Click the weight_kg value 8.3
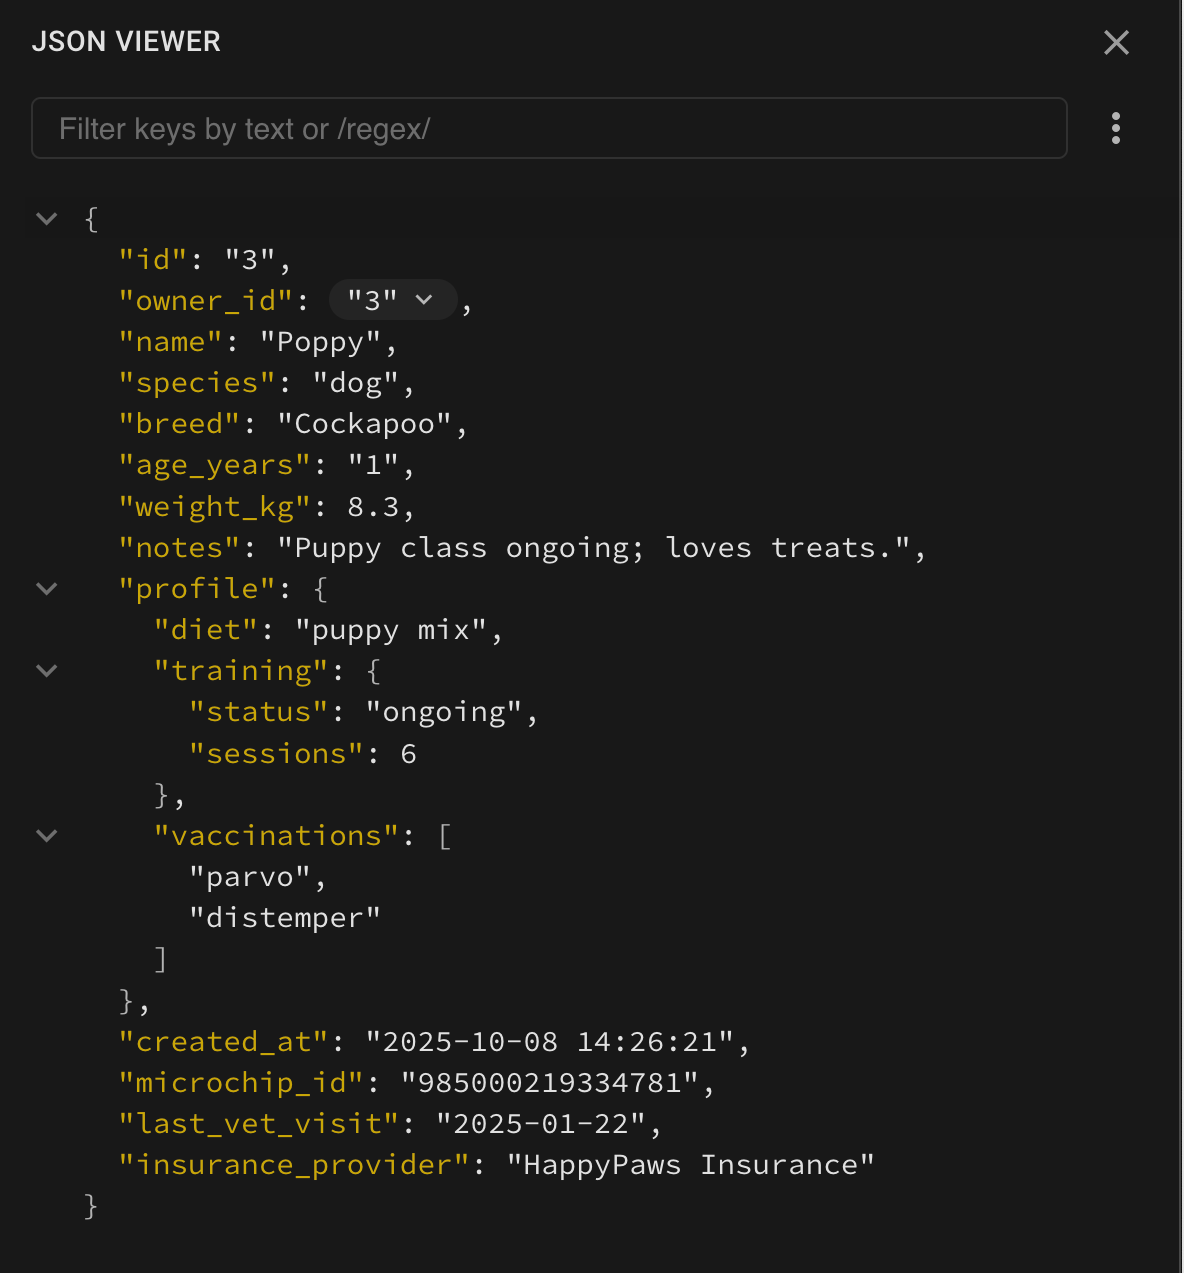This screenshot has width=1184, height=1273. pyautogui.click(x=373, y=507)
